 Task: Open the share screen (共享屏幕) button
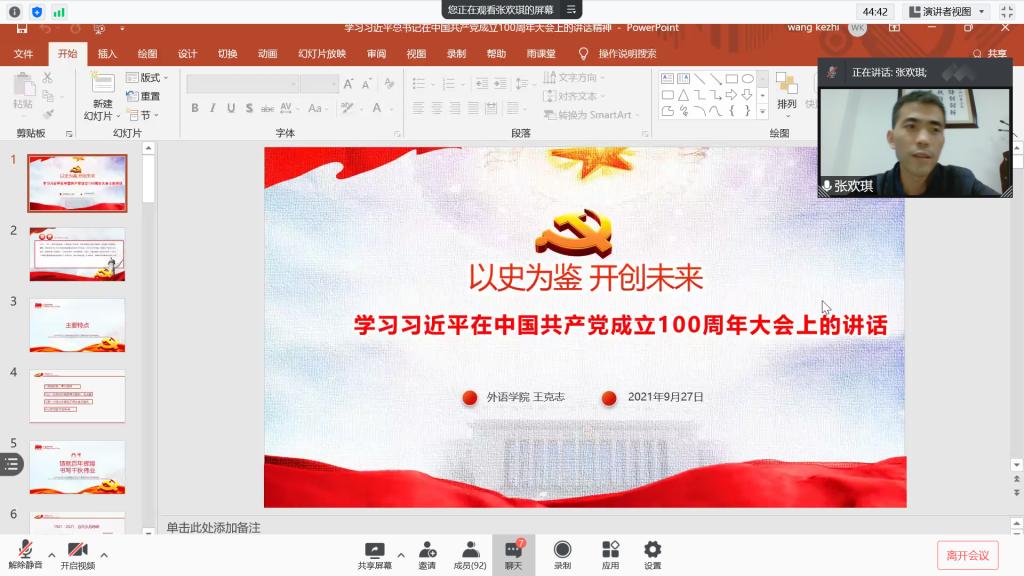[374, 553]
